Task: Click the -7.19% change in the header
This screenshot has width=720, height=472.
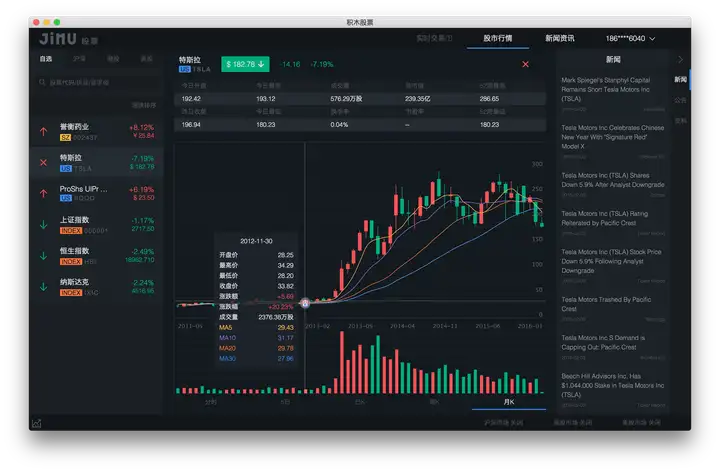Action: (322, 64)
